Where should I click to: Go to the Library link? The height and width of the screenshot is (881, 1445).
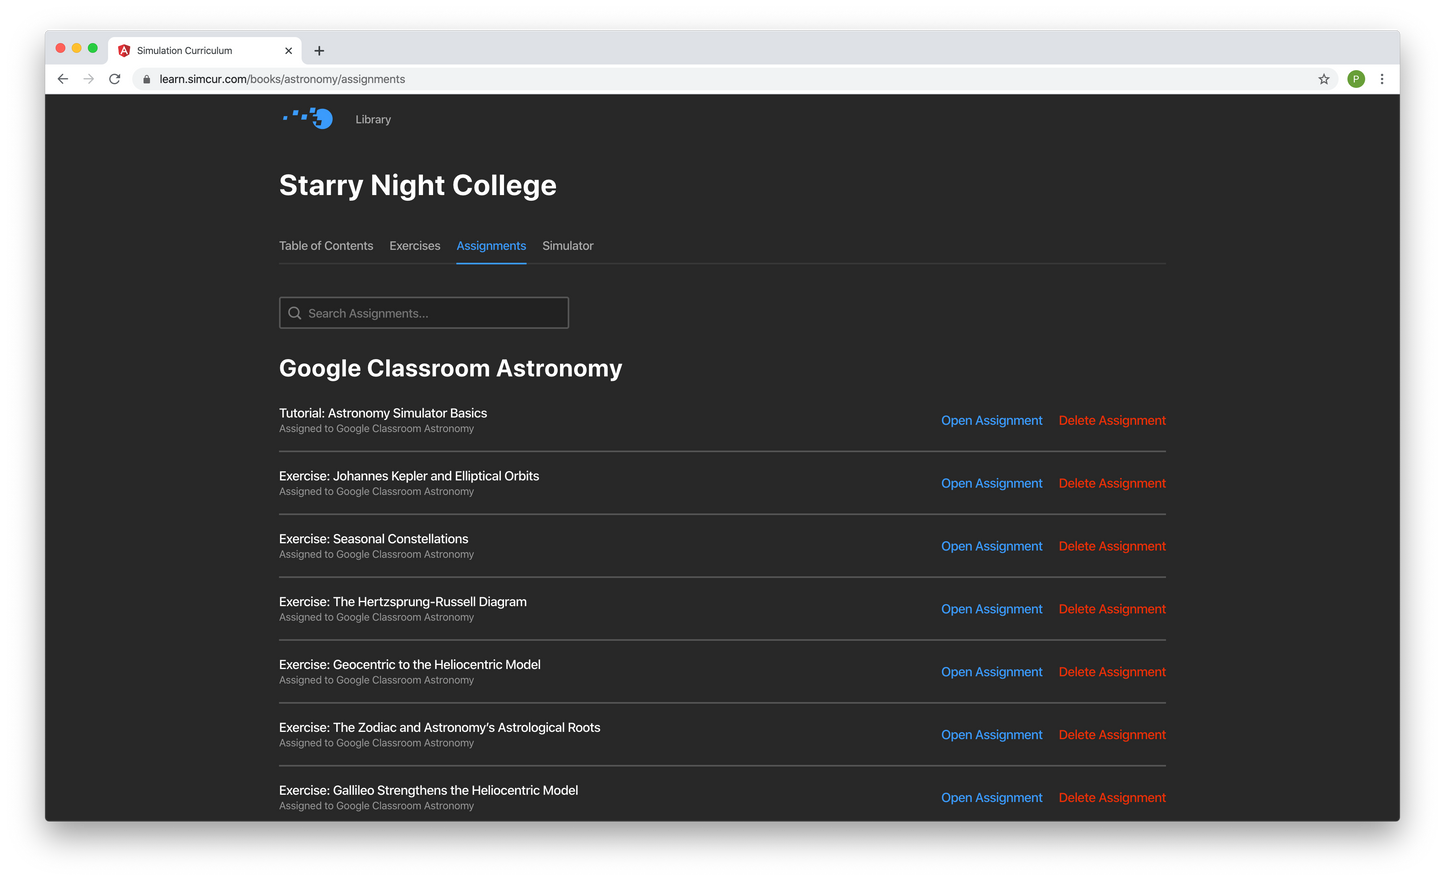pyautogui.click(x=373, y=120)
